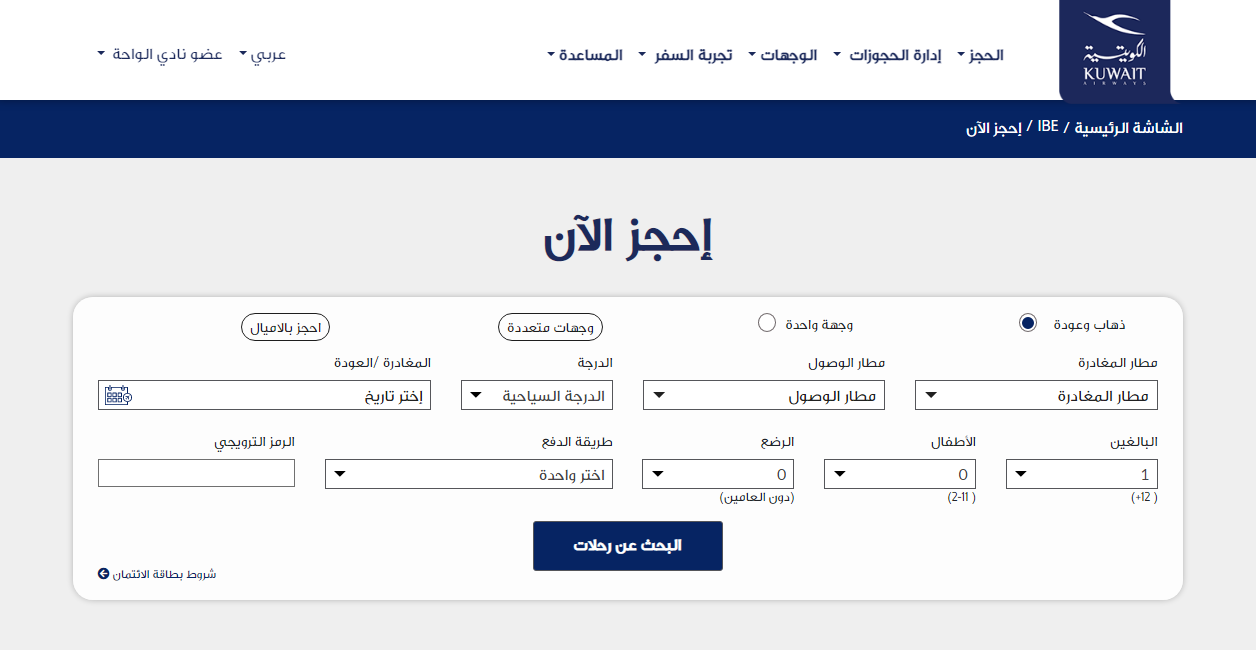1256x650 pixels.
Task: Open the calendar icon in date field
Action: tap(118, 396)
